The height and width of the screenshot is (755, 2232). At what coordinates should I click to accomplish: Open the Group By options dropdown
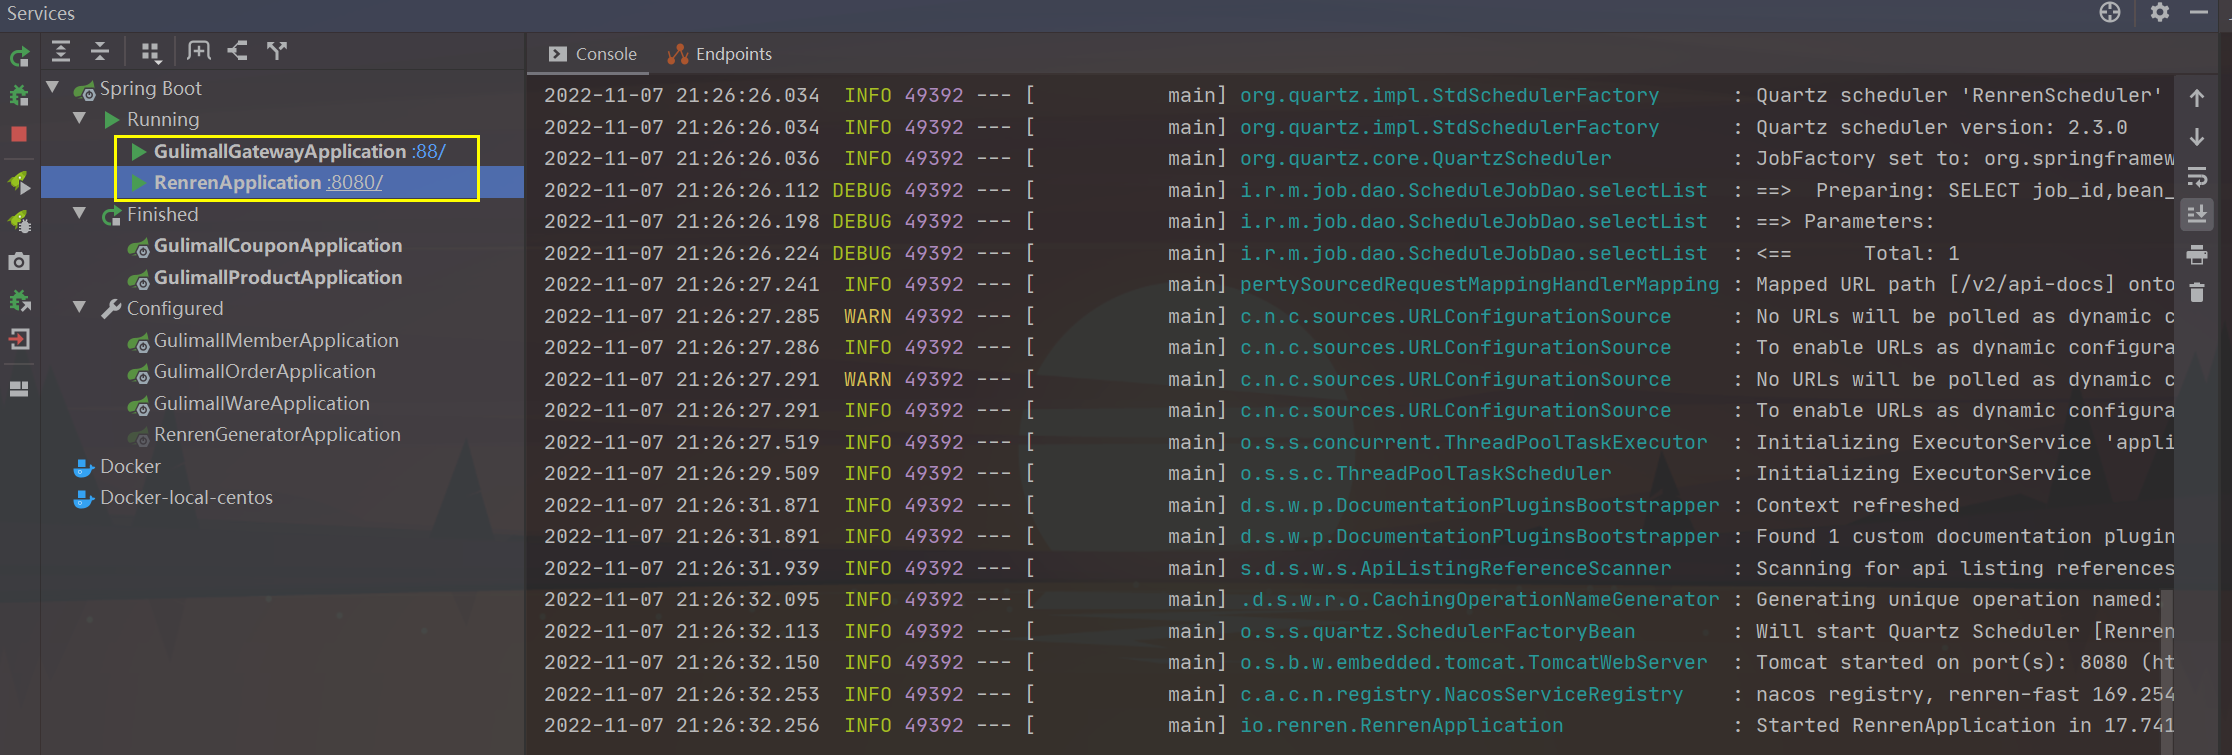coord(150,52)
